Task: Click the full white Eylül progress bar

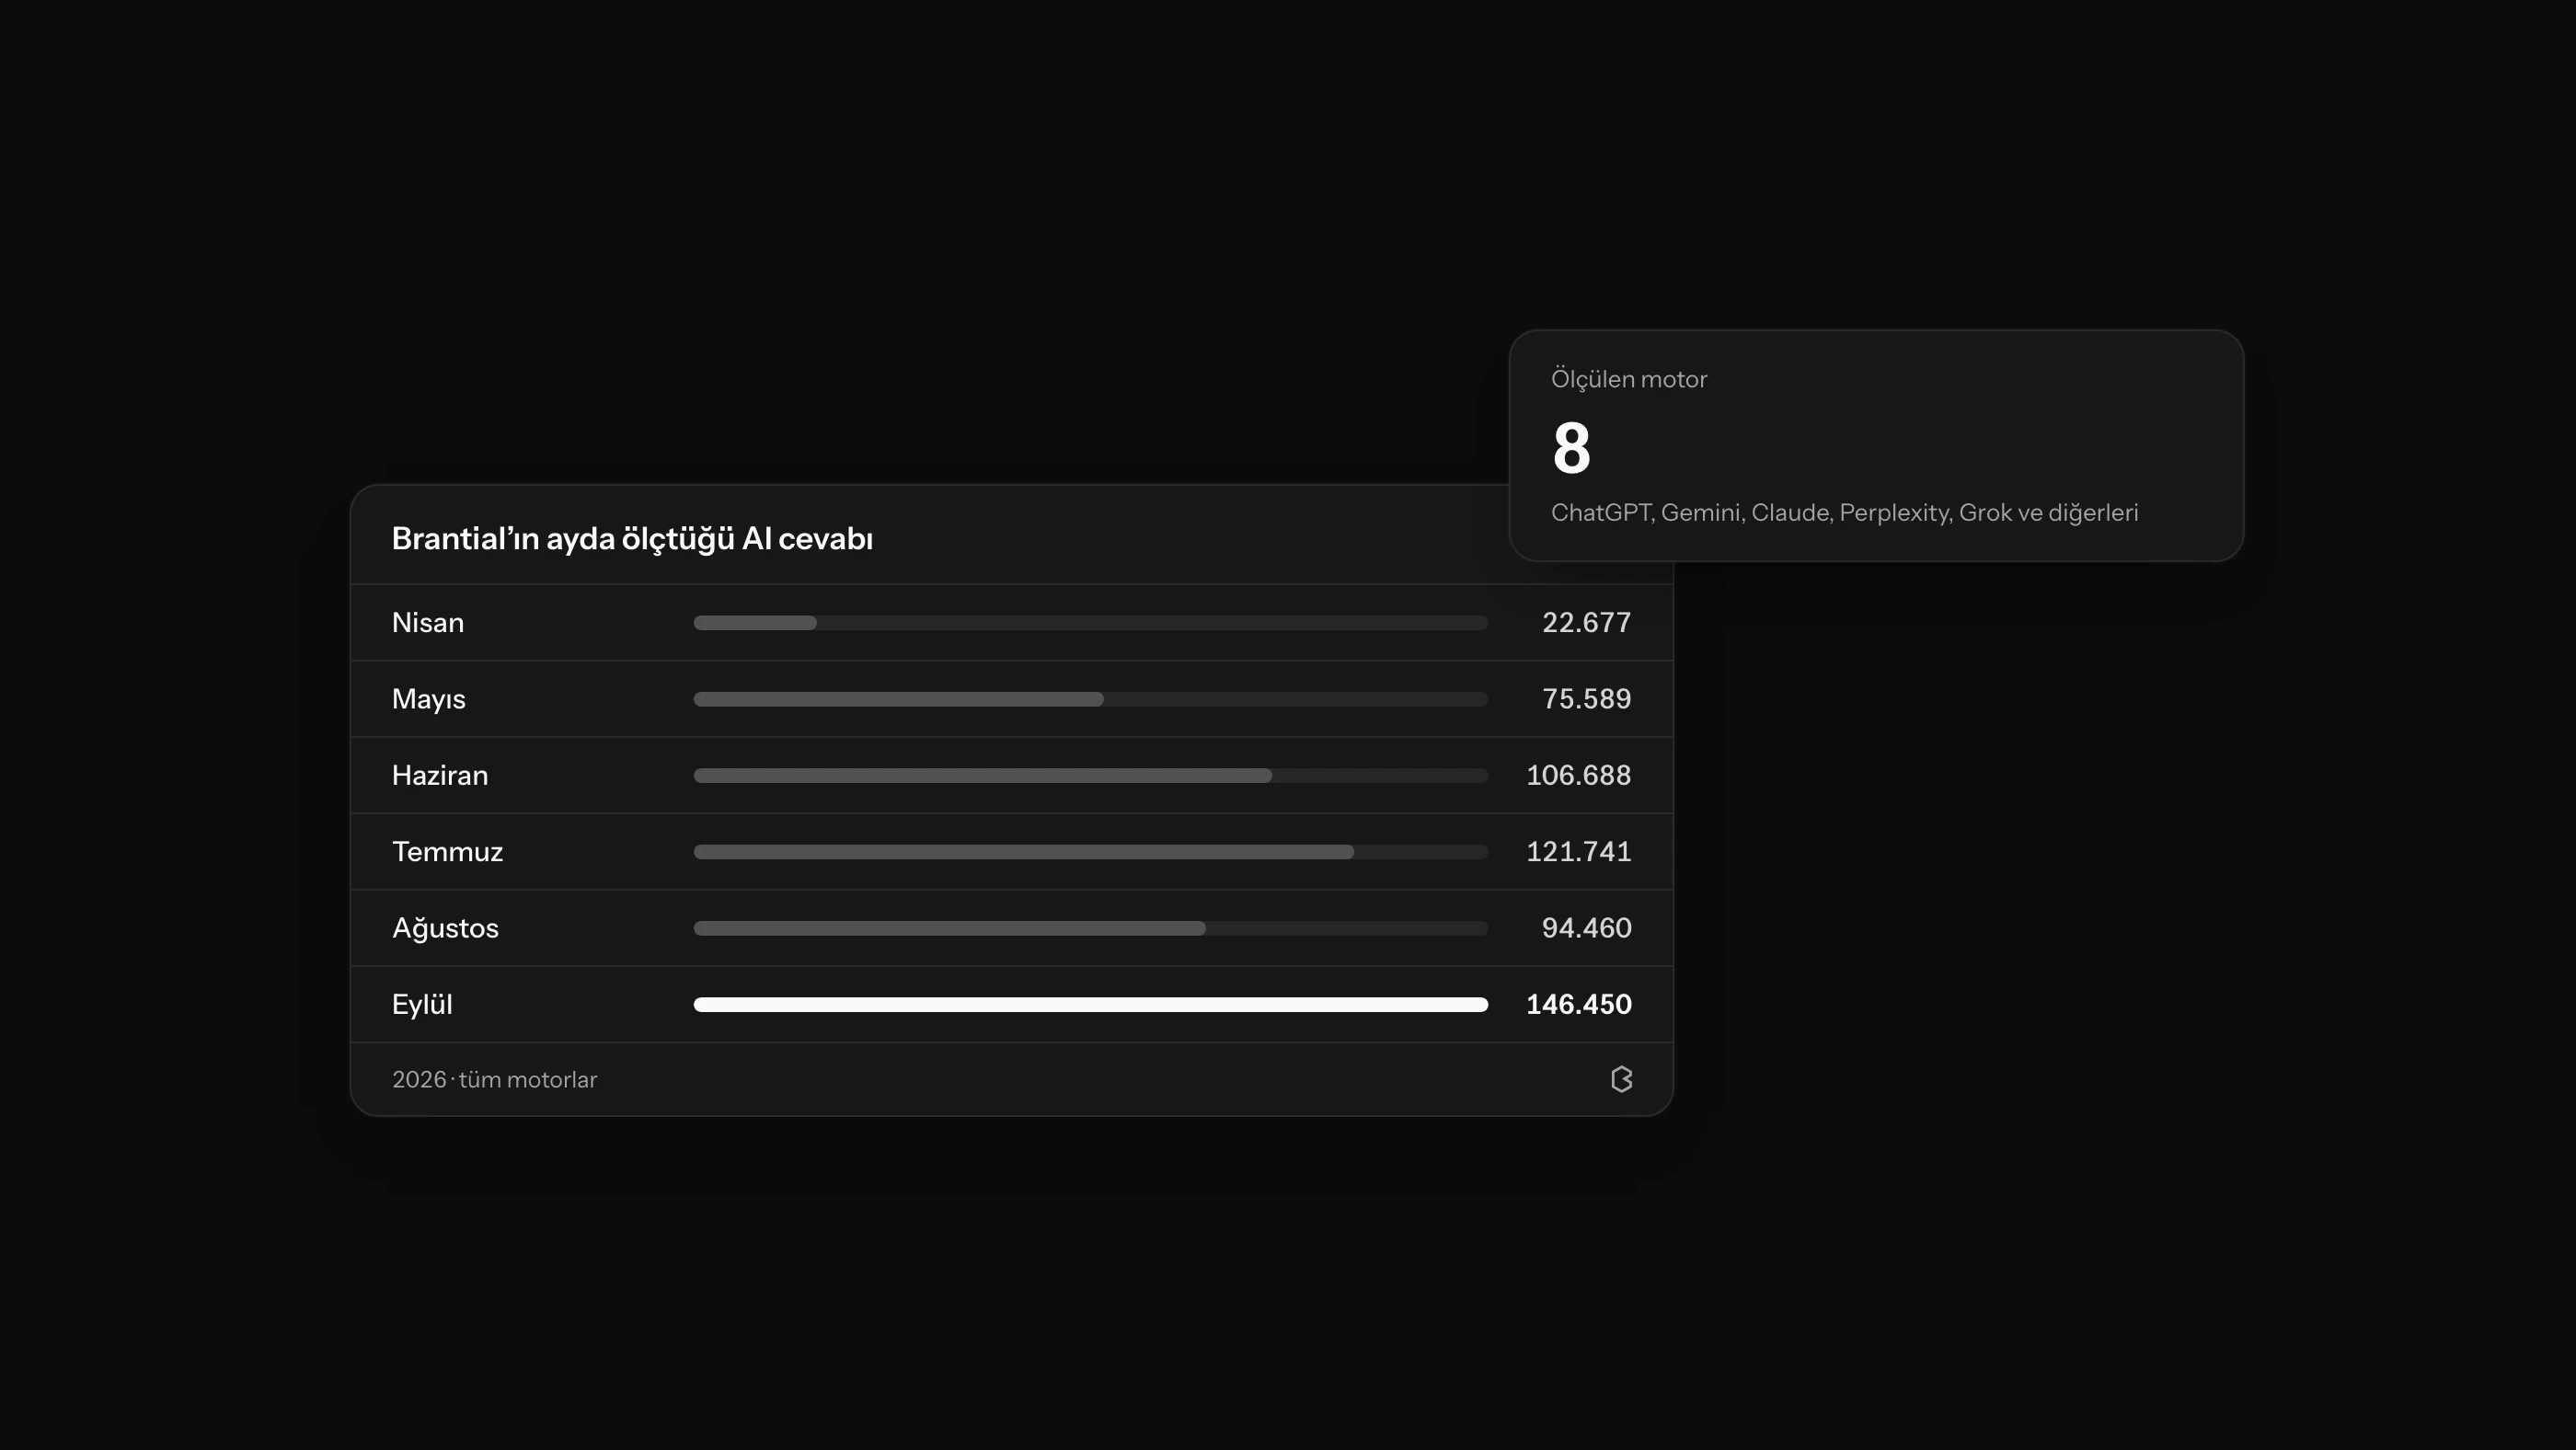Action: [1091, 1004]
